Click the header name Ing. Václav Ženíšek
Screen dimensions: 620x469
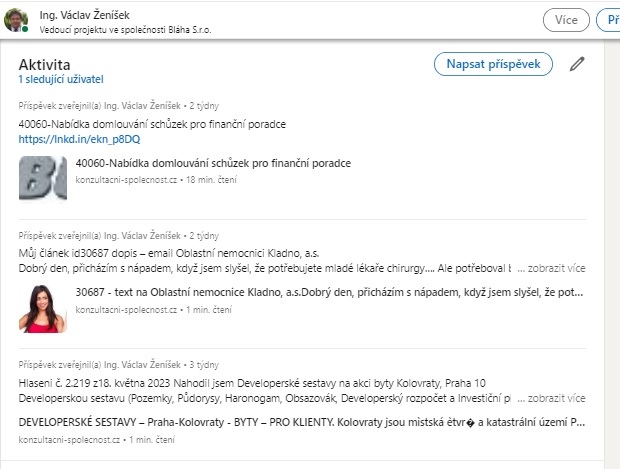click(84, 15)
